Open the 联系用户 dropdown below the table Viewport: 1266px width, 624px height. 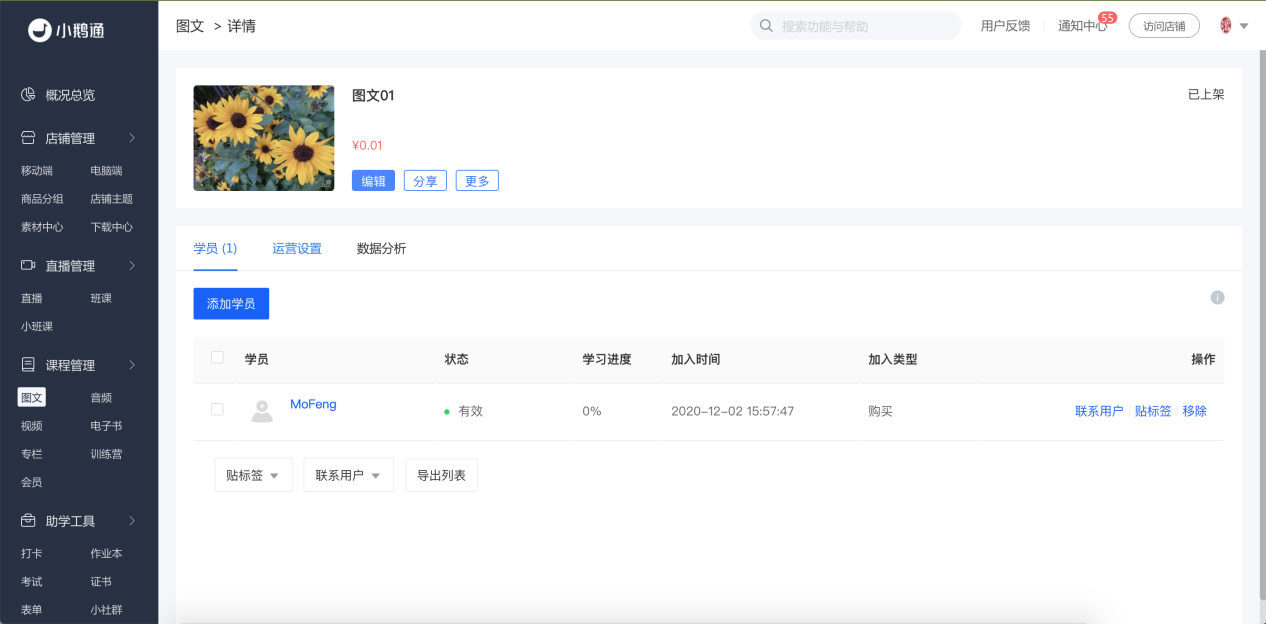348,475
